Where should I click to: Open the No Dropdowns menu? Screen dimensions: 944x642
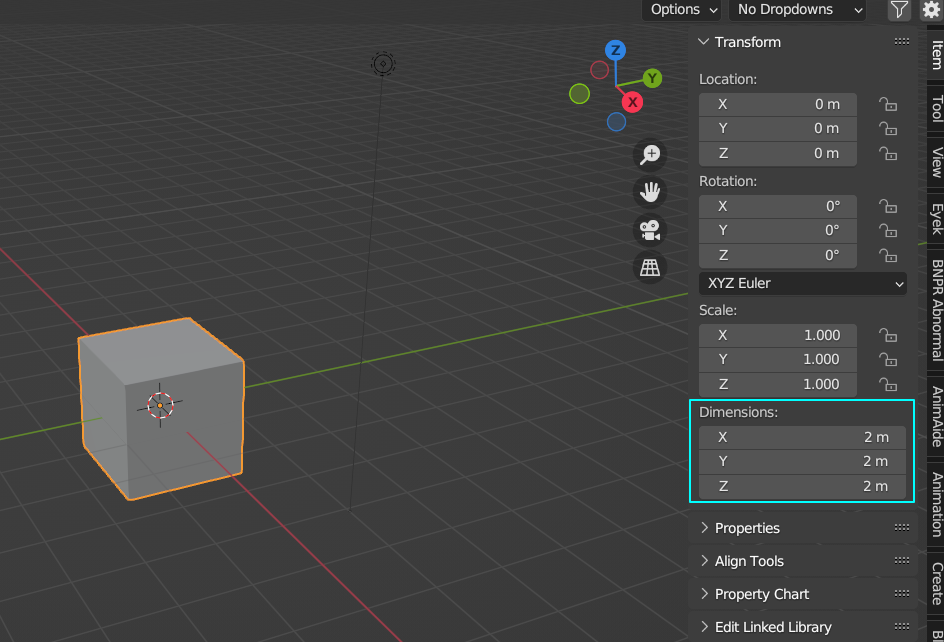tap(797, 10)
